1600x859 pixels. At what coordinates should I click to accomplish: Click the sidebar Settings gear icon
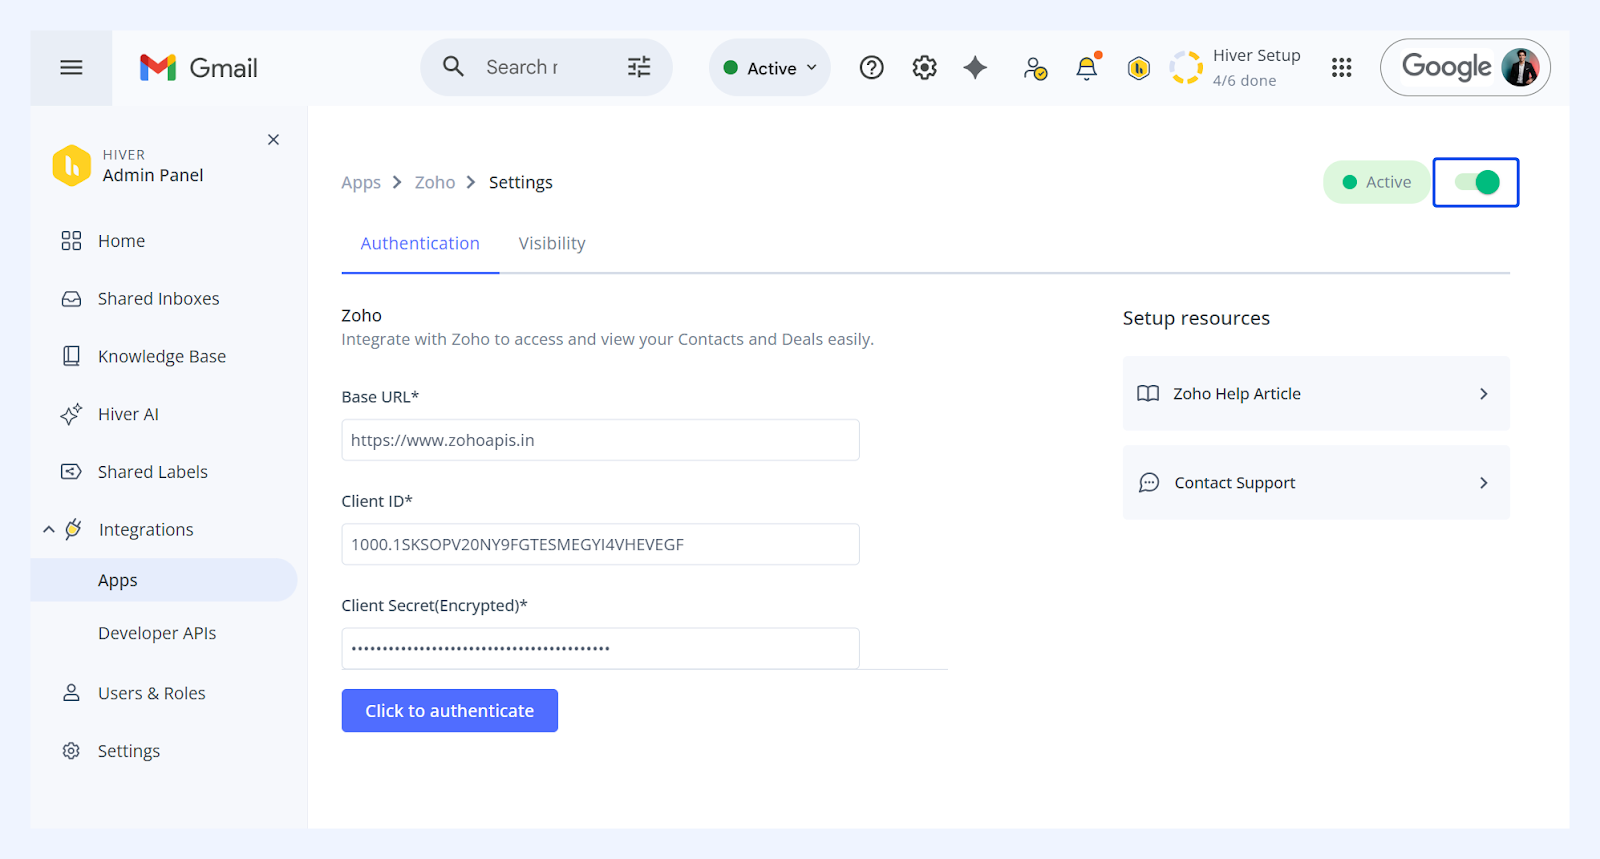(71, 751)
